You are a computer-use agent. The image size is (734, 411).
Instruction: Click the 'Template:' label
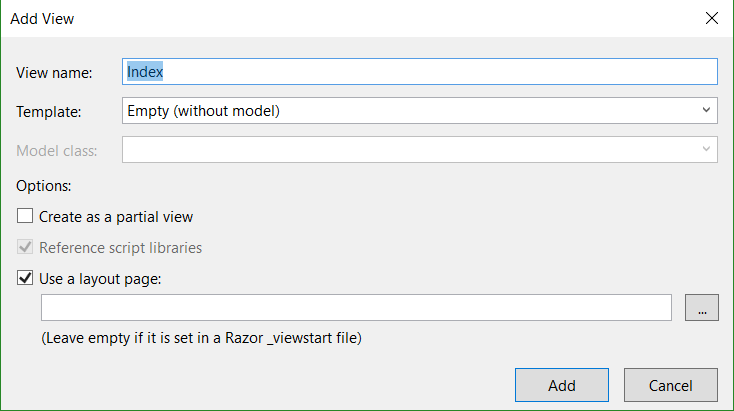pyautogui.click(x=49, y=112)
